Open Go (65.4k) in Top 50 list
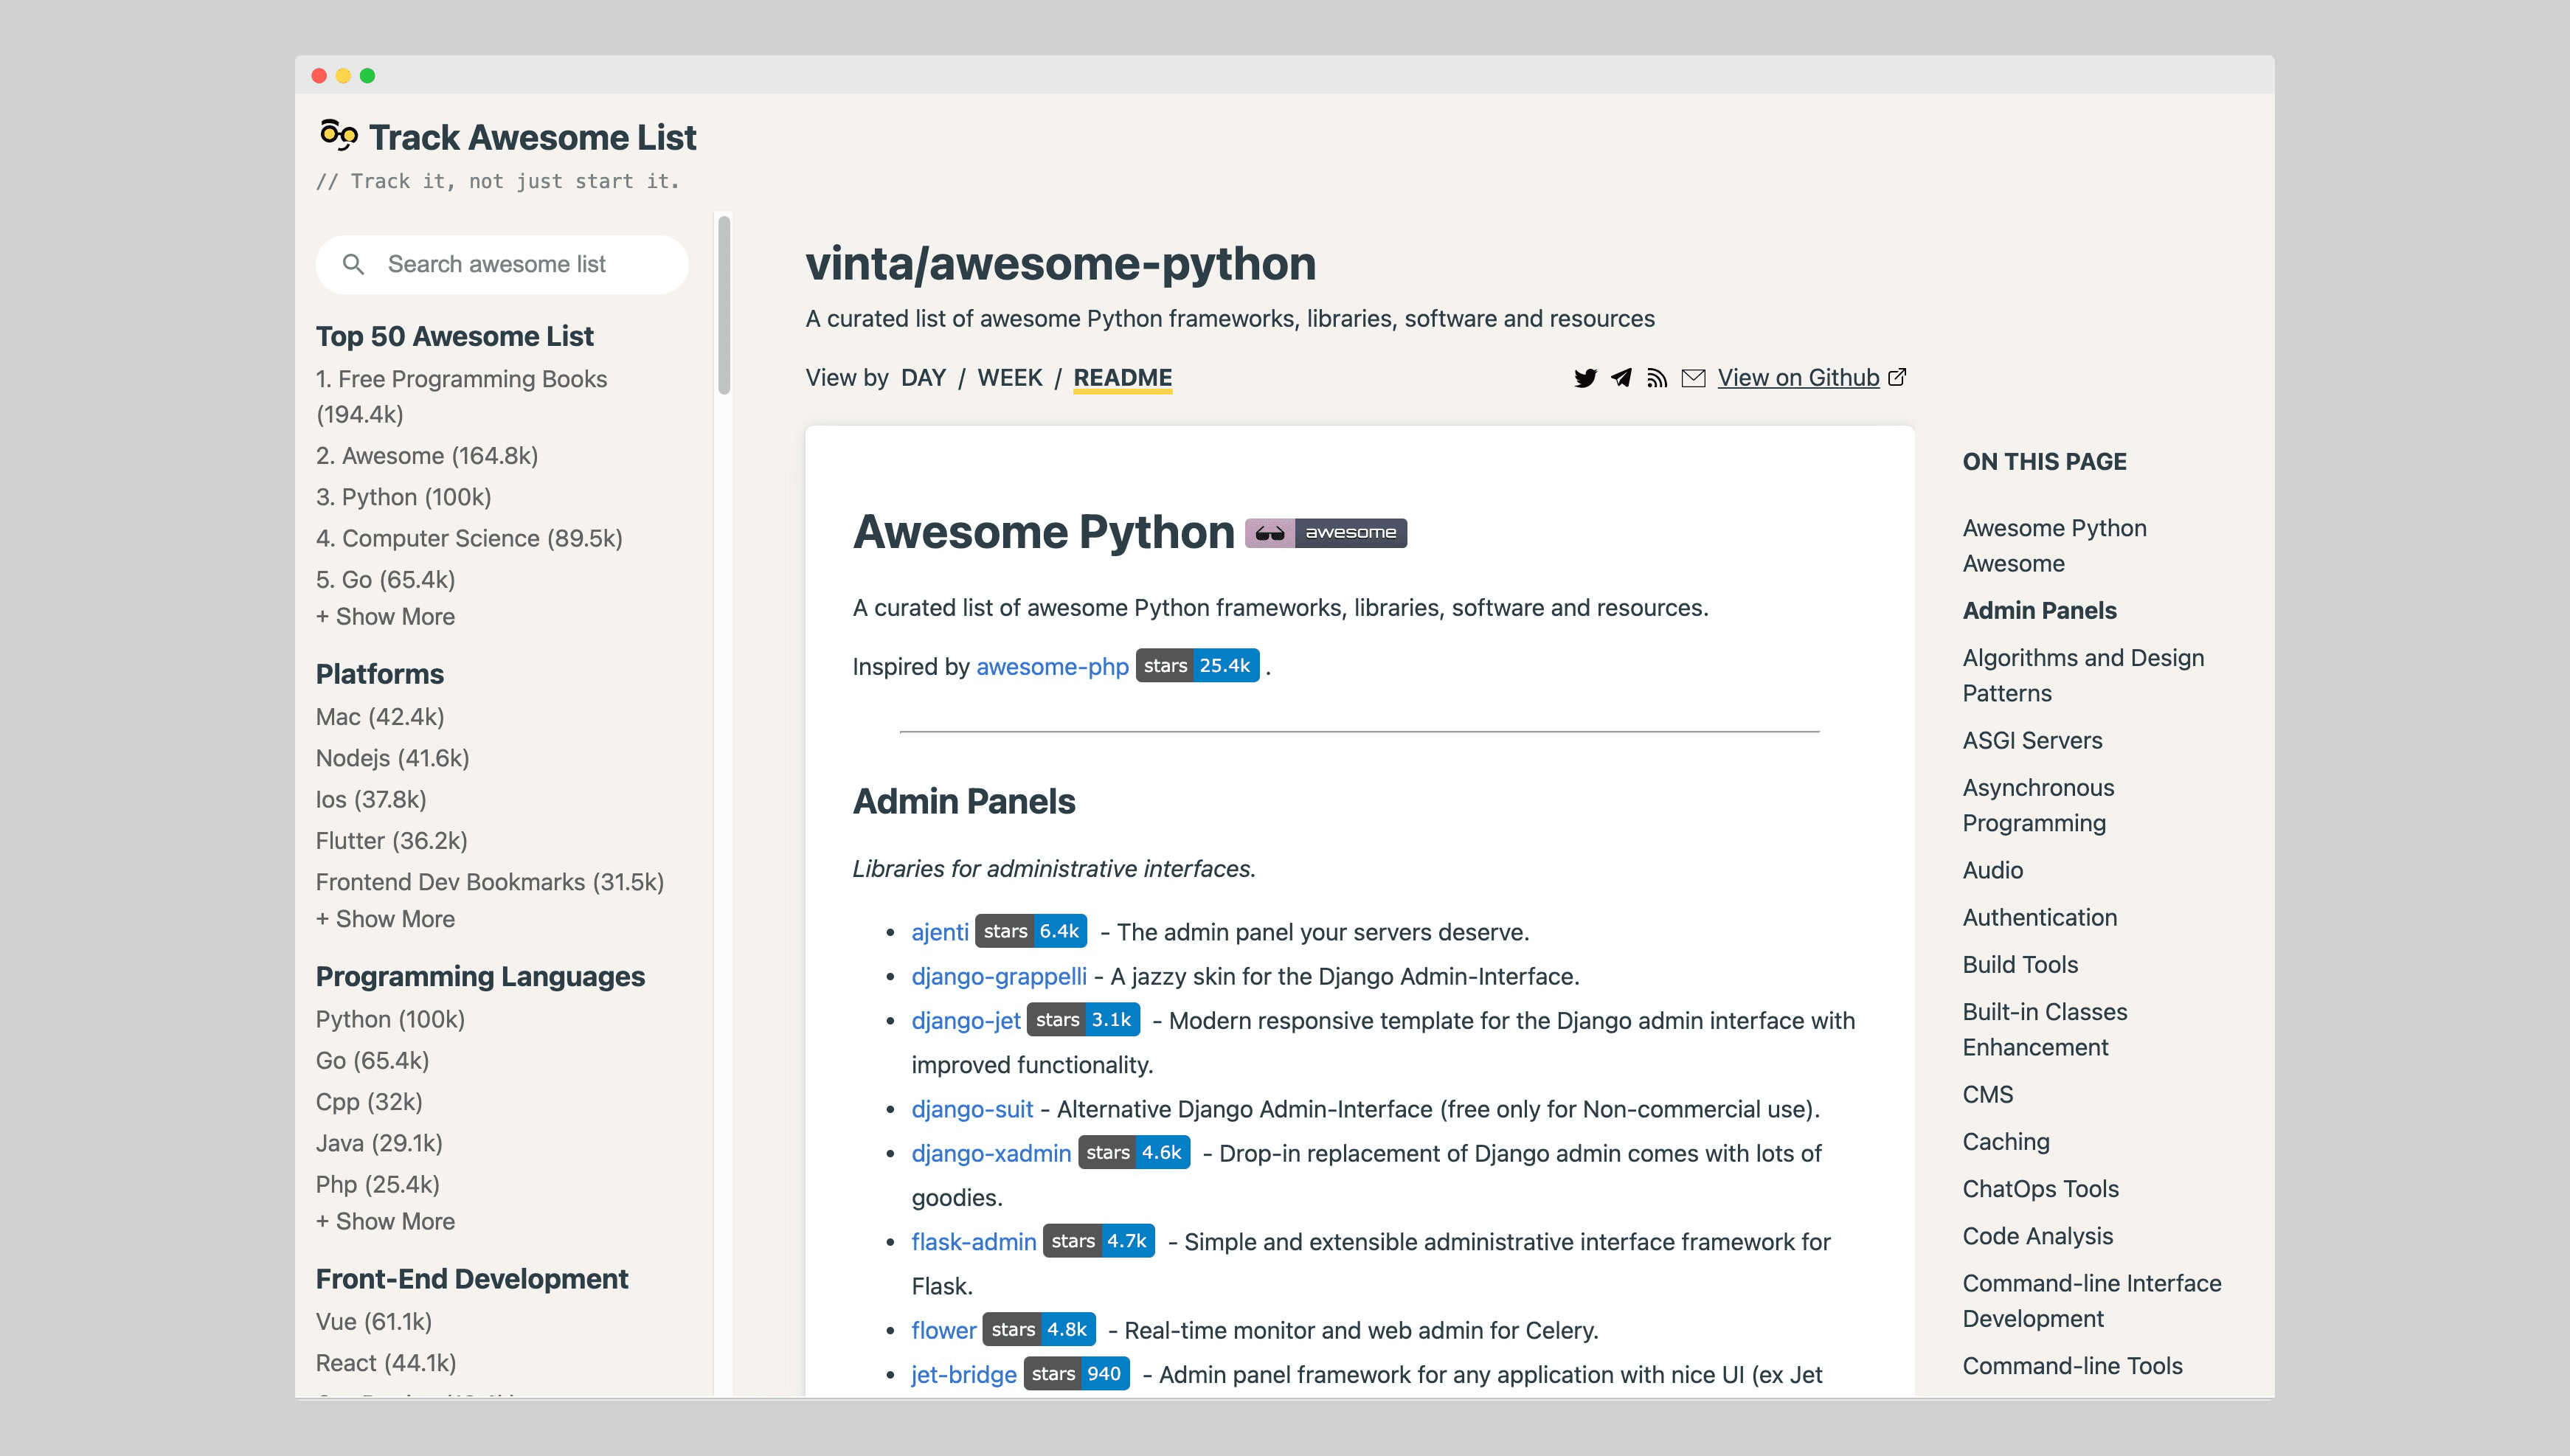The height and width of the screenshot is (1456, 2570). click(x=386, y=580)
